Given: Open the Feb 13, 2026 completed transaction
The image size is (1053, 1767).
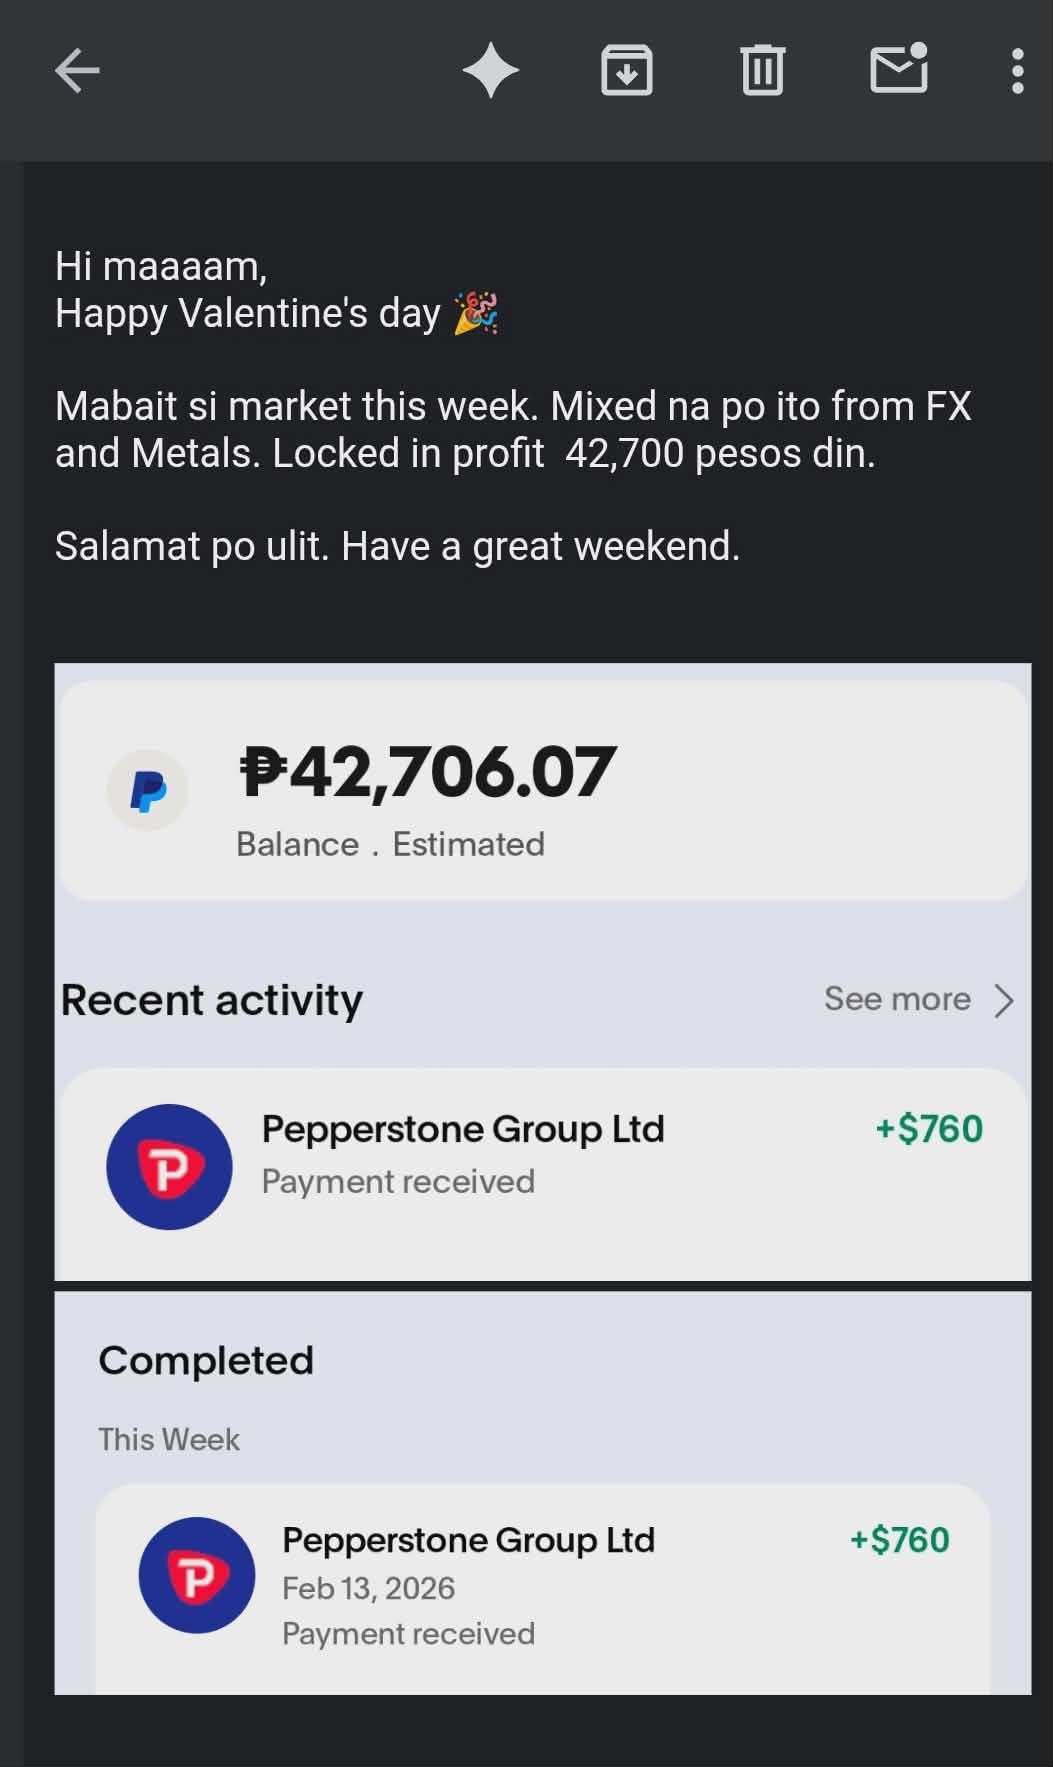Looking at the screenshot, I should pos(368,1588).
